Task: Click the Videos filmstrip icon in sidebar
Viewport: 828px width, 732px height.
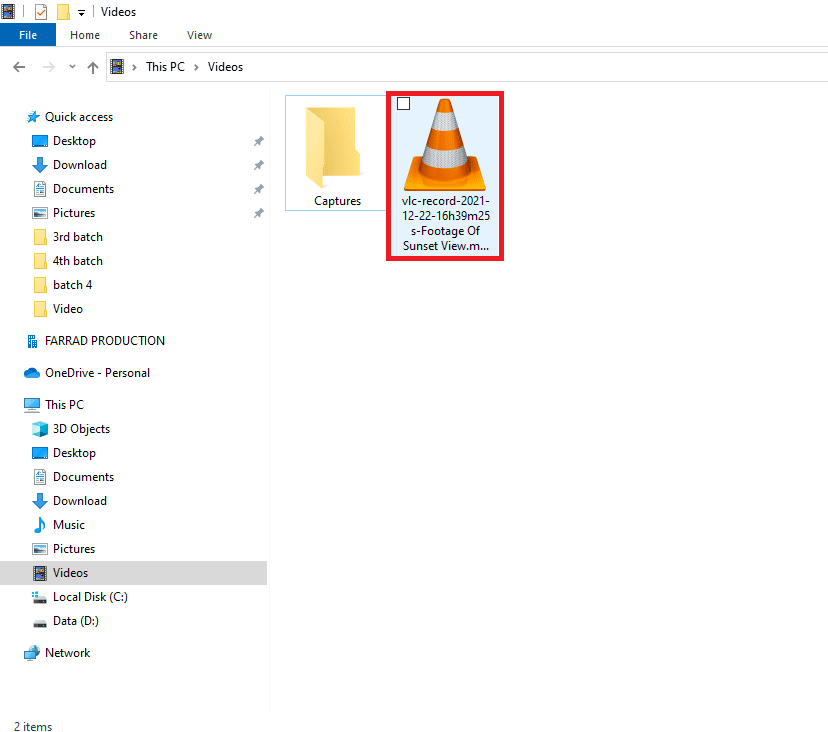Action: click(x=40, y=573)
